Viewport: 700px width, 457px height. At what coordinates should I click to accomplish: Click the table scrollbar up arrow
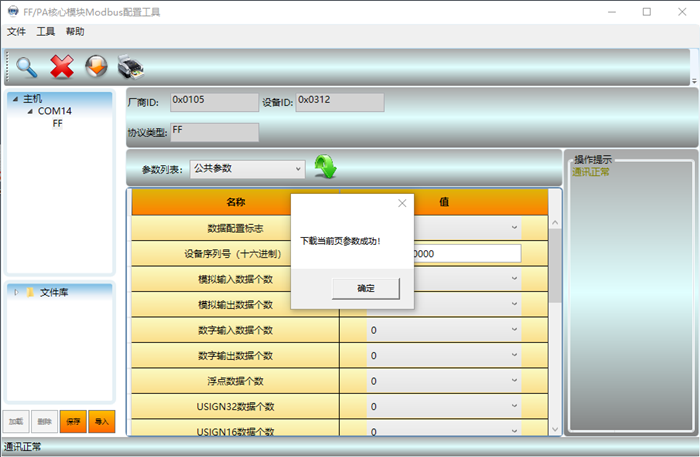(x=555, y=222)
